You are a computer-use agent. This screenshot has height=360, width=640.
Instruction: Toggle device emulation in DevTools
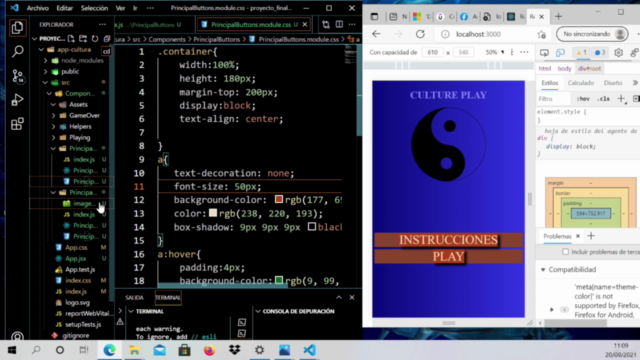(560, 53)
